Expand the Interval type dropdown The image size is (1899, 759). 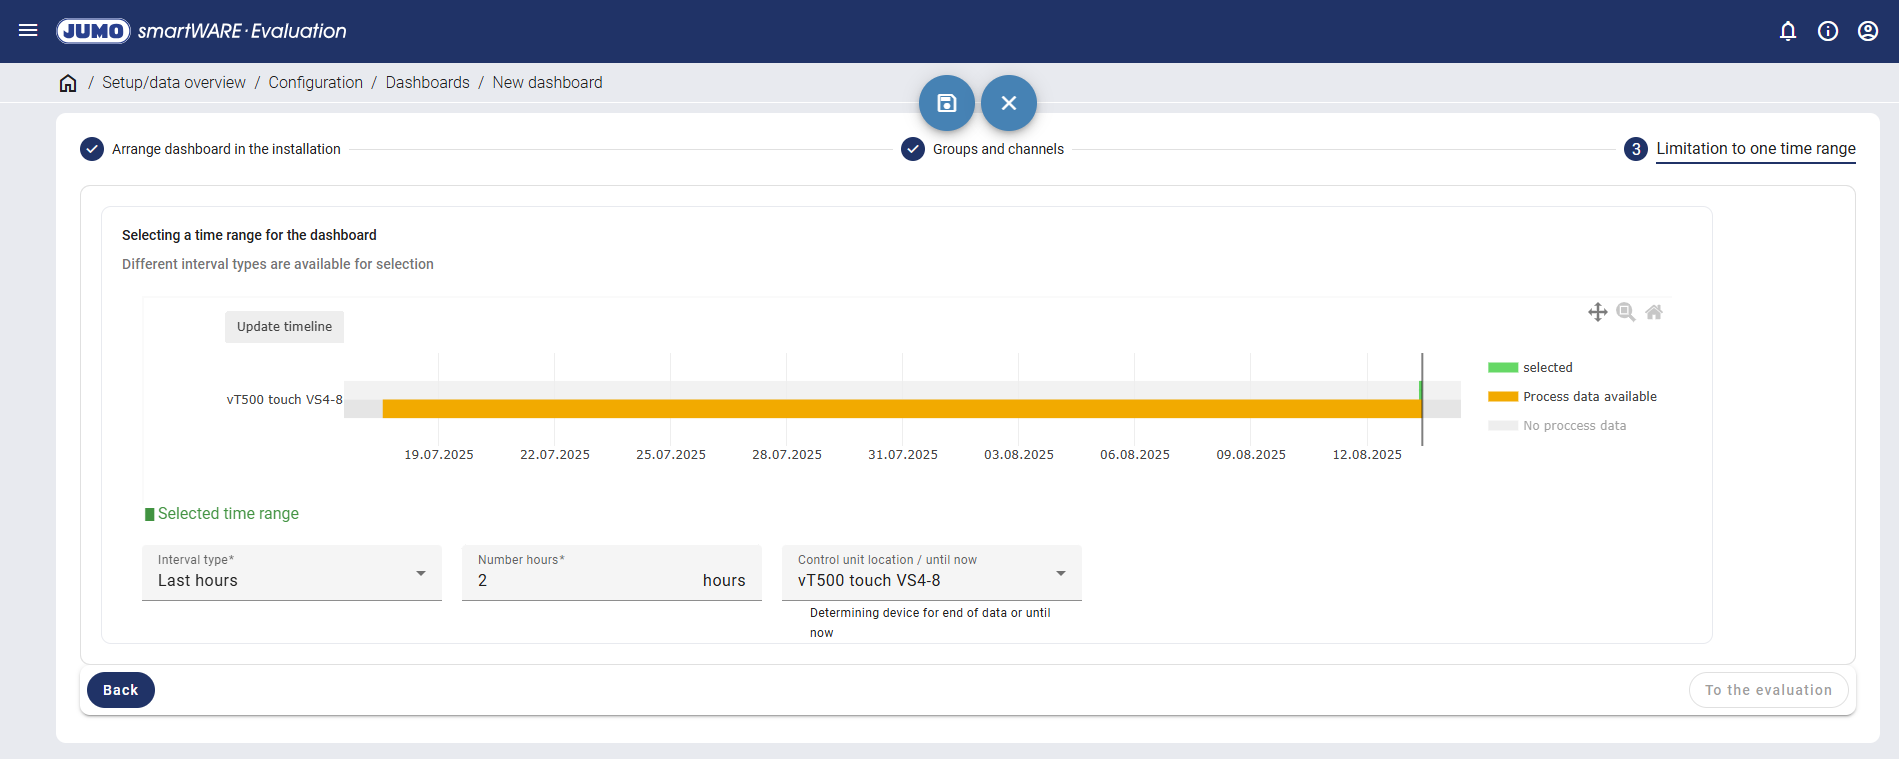pyautogui.click(x=292, y=573)
